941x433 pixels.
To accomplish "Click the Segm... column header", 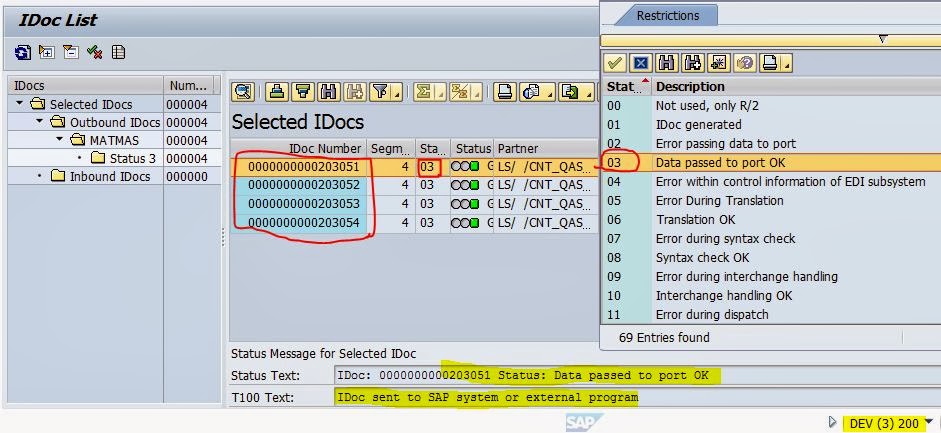I will tap(391, 148).
